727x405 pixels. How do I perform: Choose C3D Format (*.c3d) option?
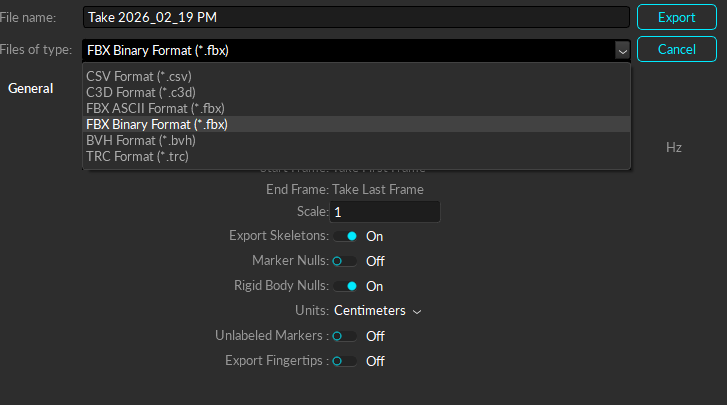tap(140, 92)
